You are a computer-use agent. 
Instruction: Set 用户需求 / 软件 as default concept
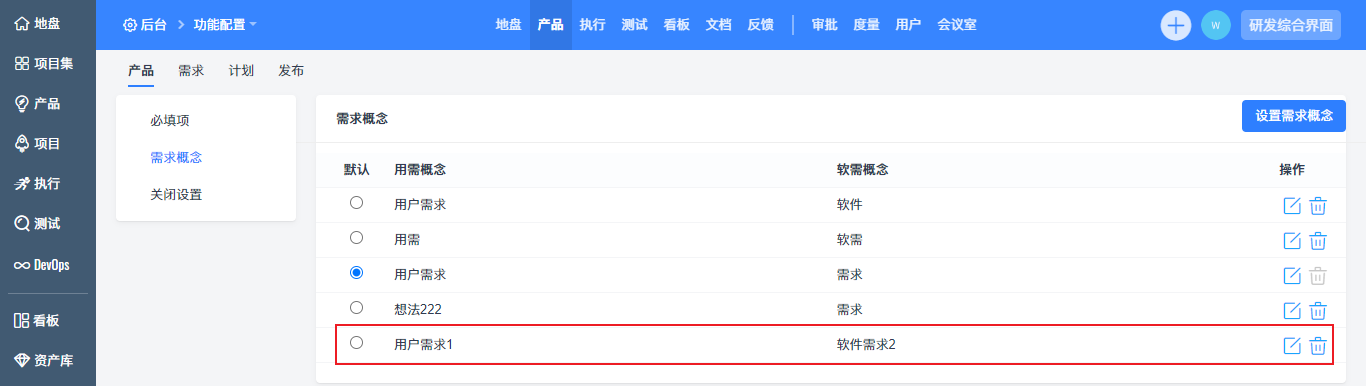pyautogui.click(x=357, y=203)
